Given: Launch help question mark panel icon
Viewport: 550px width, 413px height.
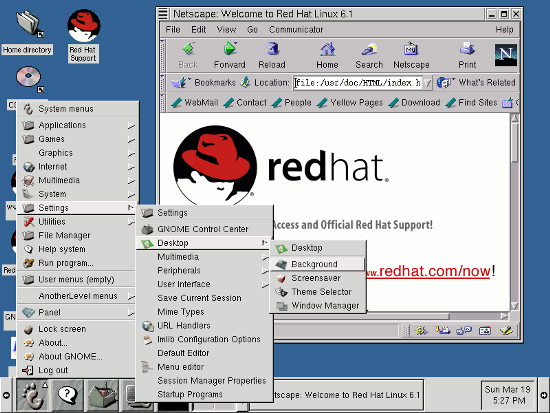Looking at the screenshot, I should (67, 395).
